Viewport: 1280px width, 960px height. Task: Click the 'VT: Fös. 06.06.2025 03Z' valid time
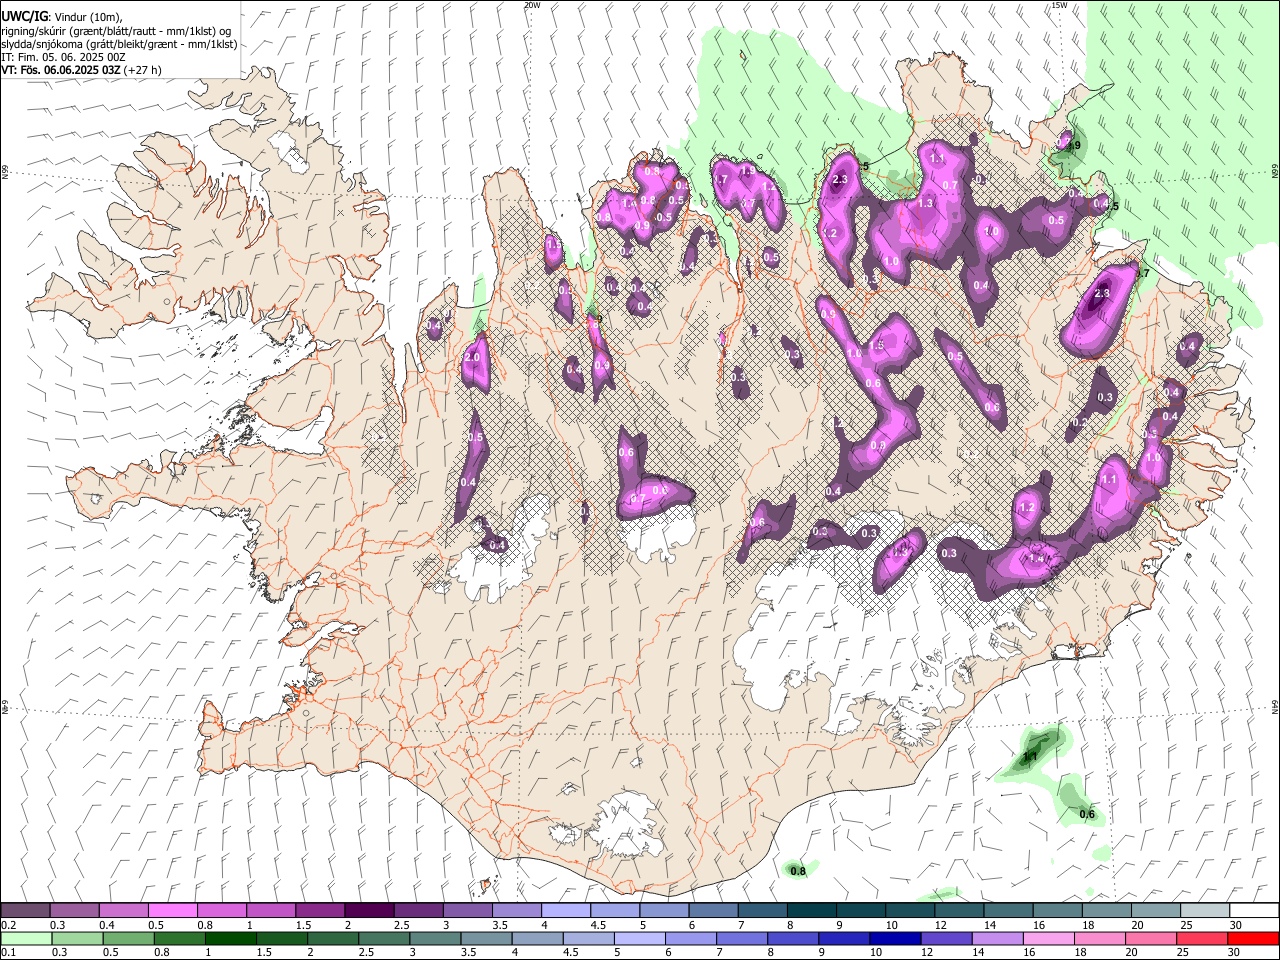point(61,70)
